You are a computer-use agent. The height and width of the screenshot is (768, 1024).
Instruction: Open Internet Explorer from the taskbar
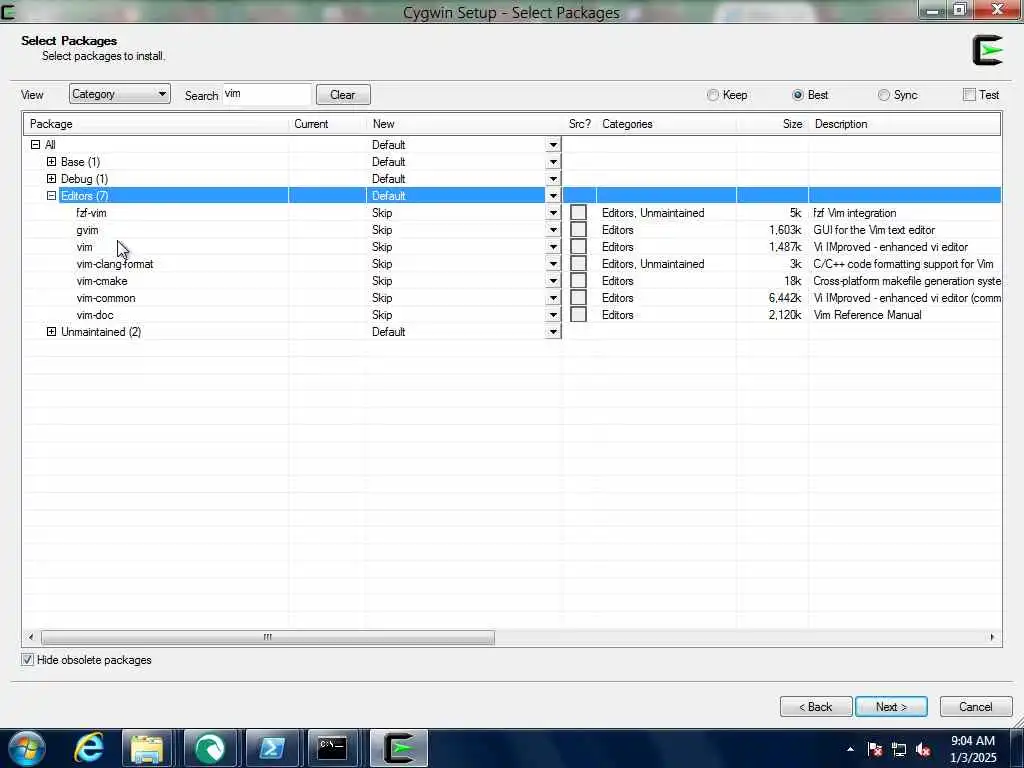click(89, 748)
